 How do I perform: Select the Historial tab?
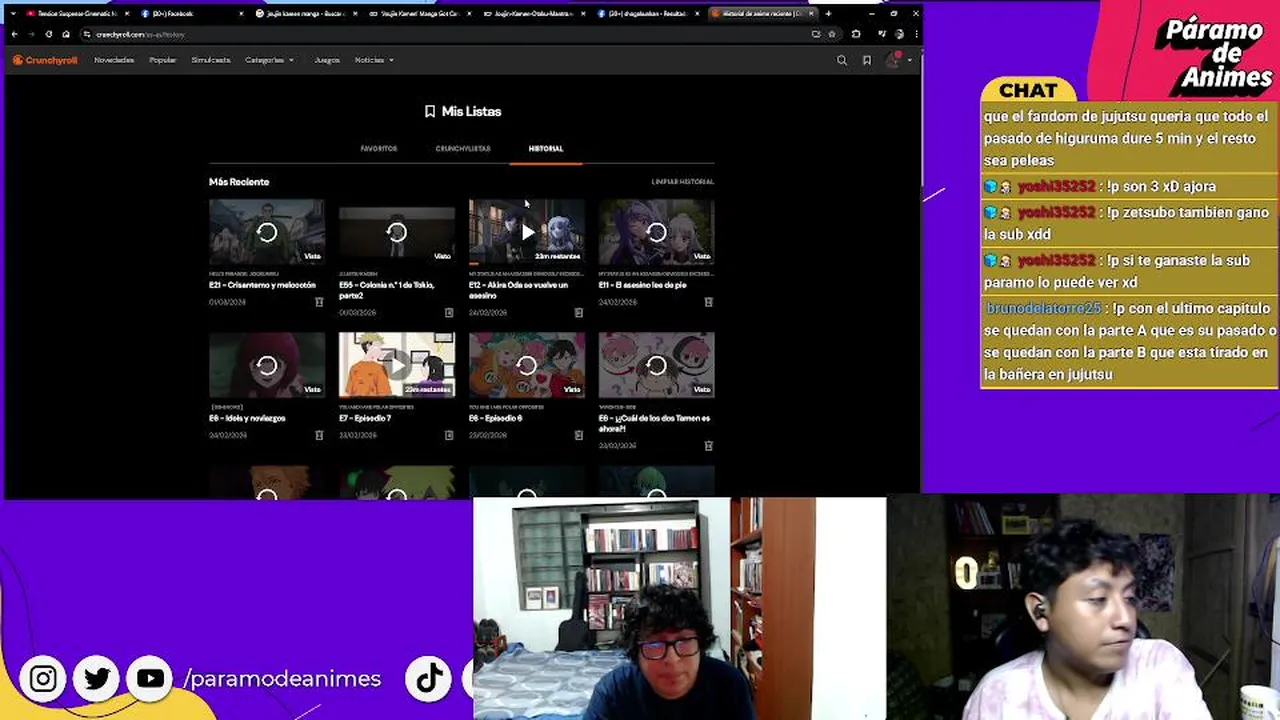(546, 149)
